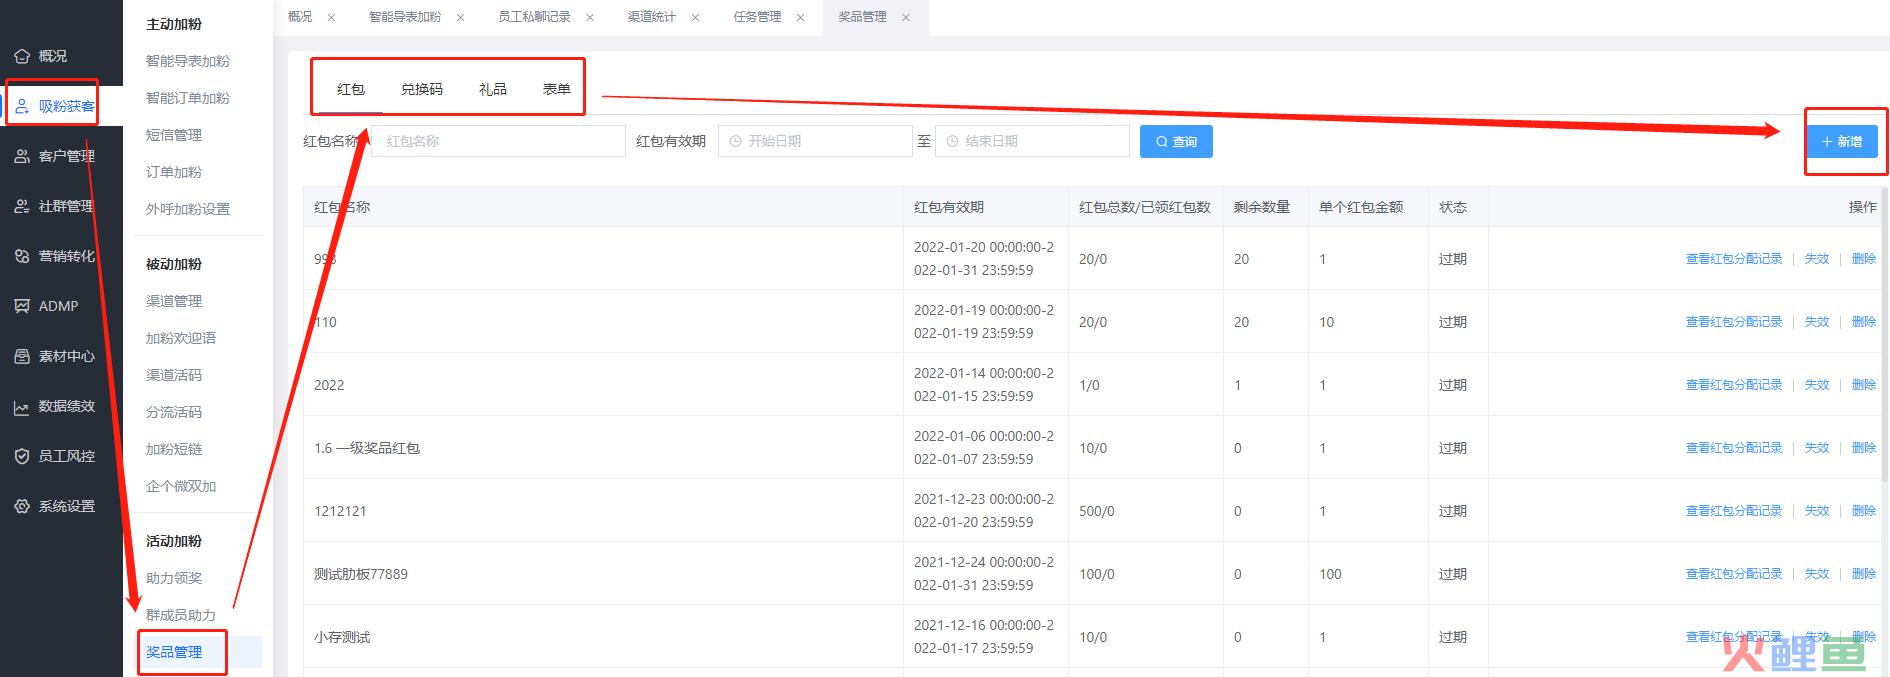Focus the 红包名称 input field

tap(498, 141)
